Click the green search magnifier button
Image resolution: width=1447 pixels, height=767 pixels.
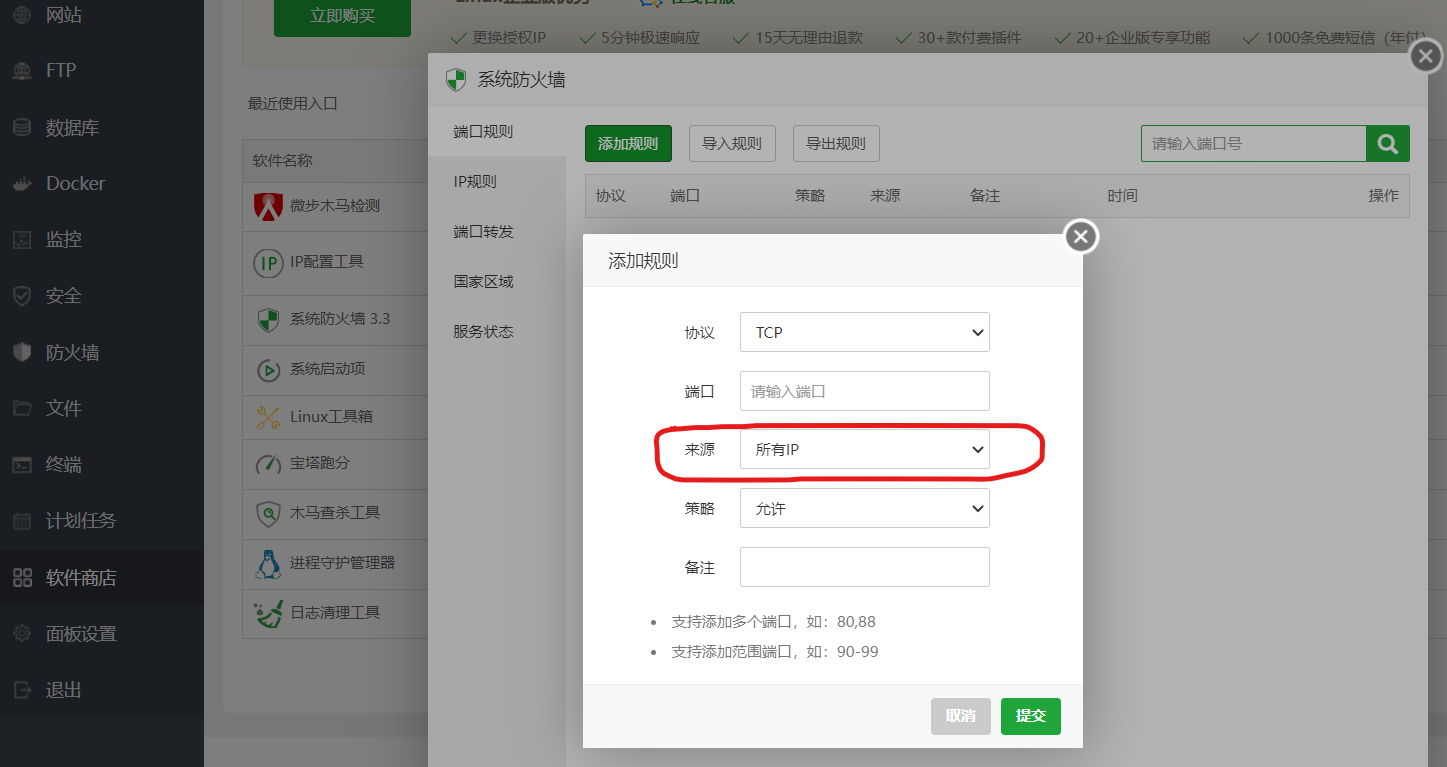pyautogui.click(x=1388, y=144)
